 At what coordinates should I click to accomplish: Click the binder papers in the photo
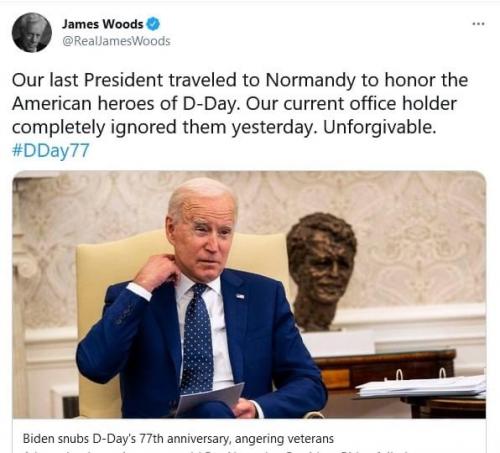421,386
